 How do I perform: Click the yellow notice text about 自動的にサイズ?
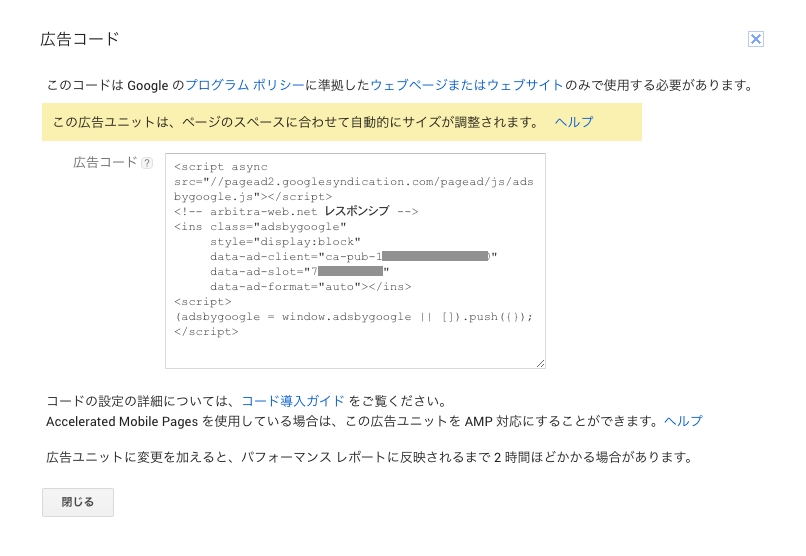[x=296, y=122]
